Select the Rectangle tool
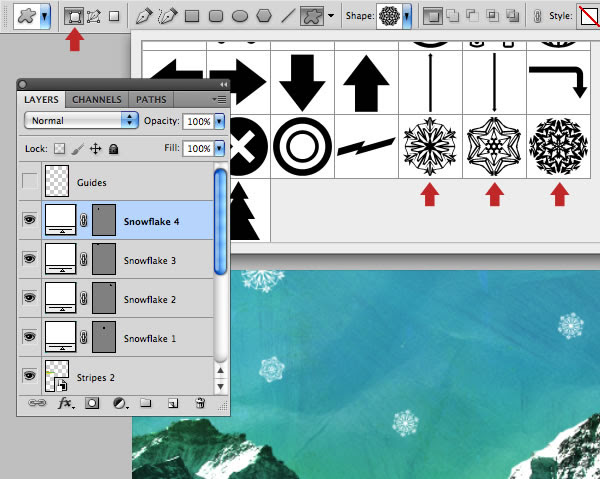Image resolution: width=600 pixels, height=479 pixels. click(192, 16)
